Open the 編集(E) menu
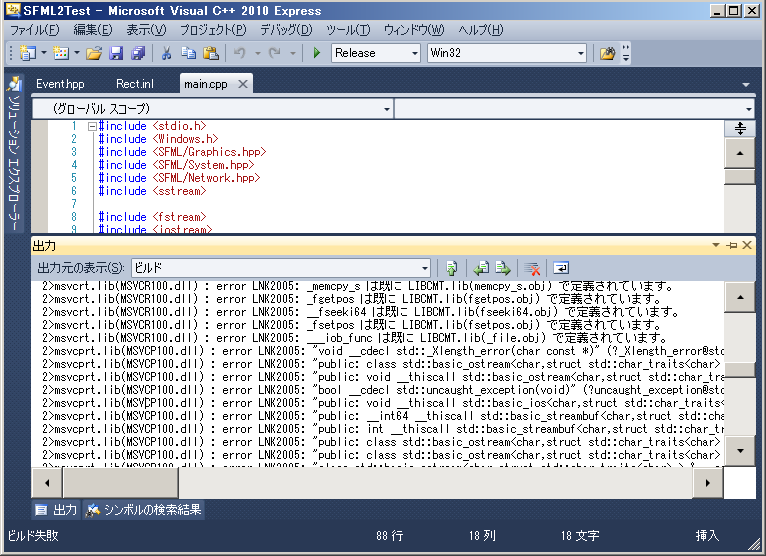Screen dimensions: 766x556 pos(93,30)
